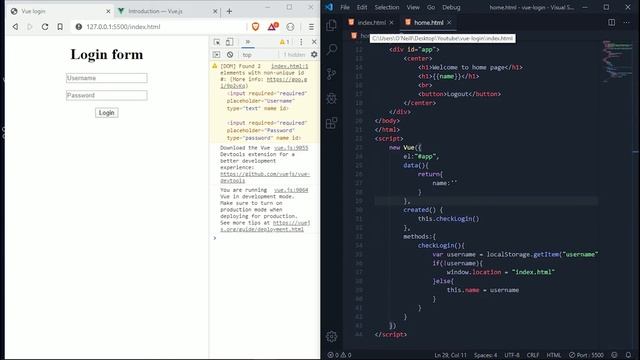Open the notifications bell in status bar
The image size is (640, 360).
(629, 355)
